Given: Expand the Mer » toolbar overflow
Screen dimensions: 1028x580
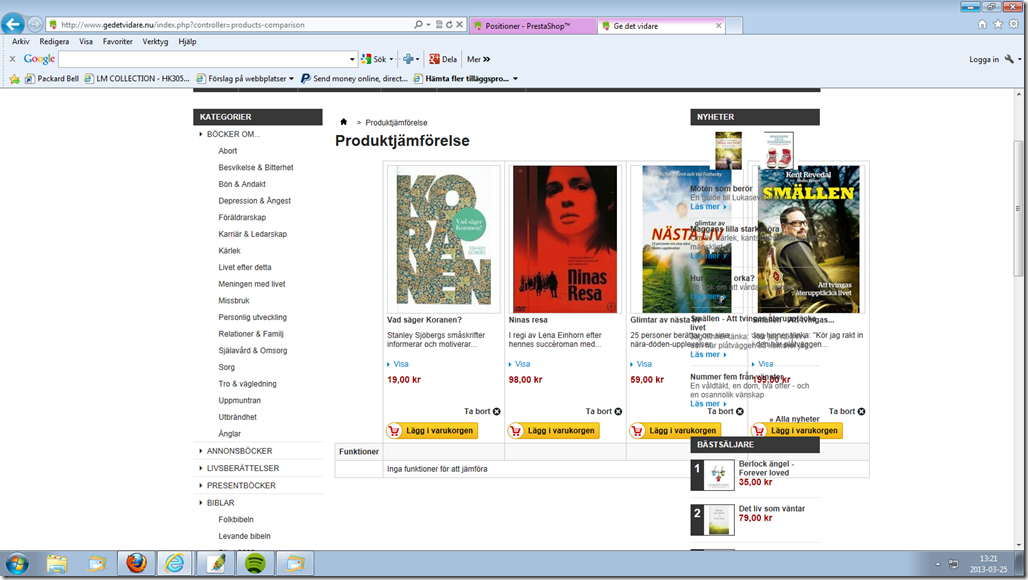Looking at the screenshot, I should pos(479,59).
